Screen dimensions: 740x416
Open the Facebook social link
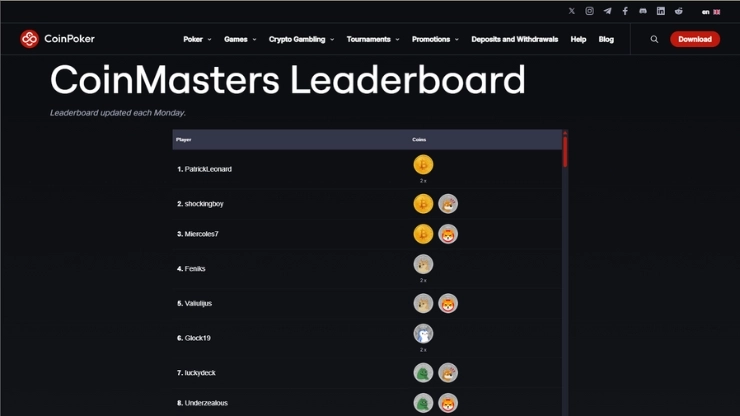tap(625, 11)
